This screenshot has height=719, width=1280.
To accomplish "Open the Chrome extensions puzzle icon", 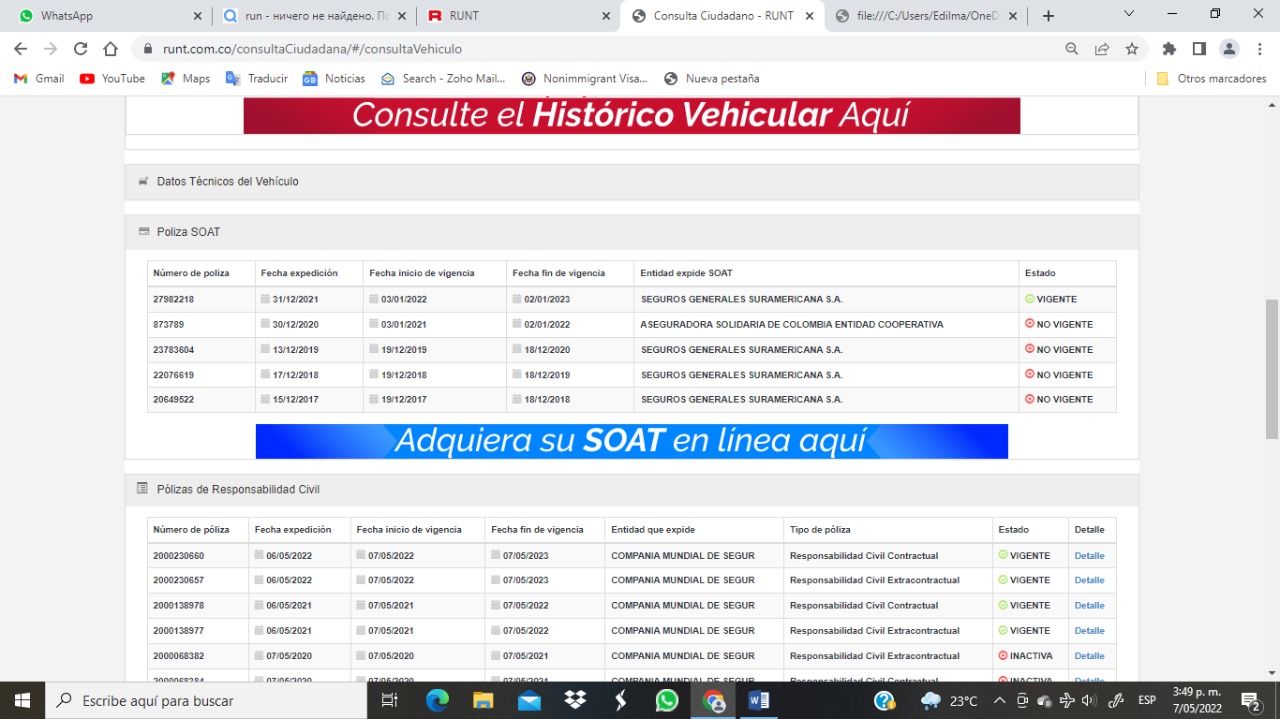I will tap(1169, 49).
